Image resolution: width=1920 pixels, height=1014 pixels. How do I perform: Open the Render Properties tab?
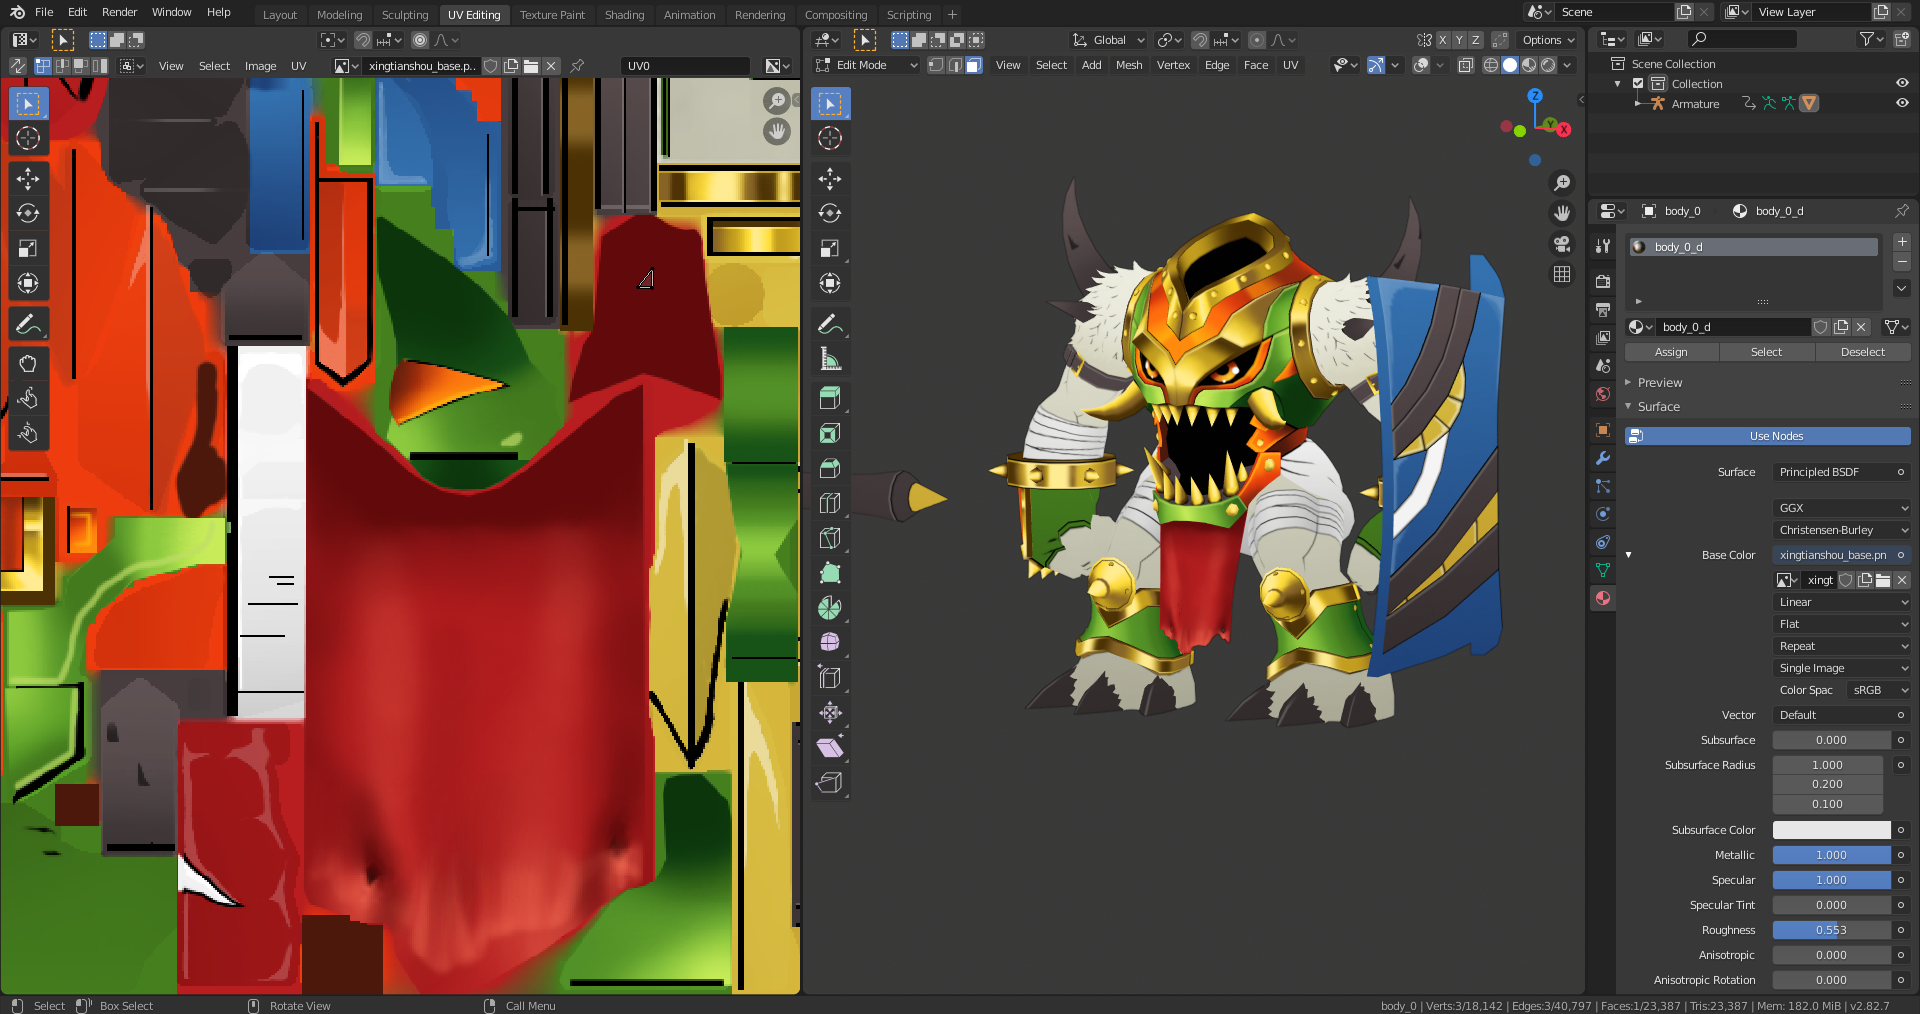pyautogui.click(x=1603, y=282)
